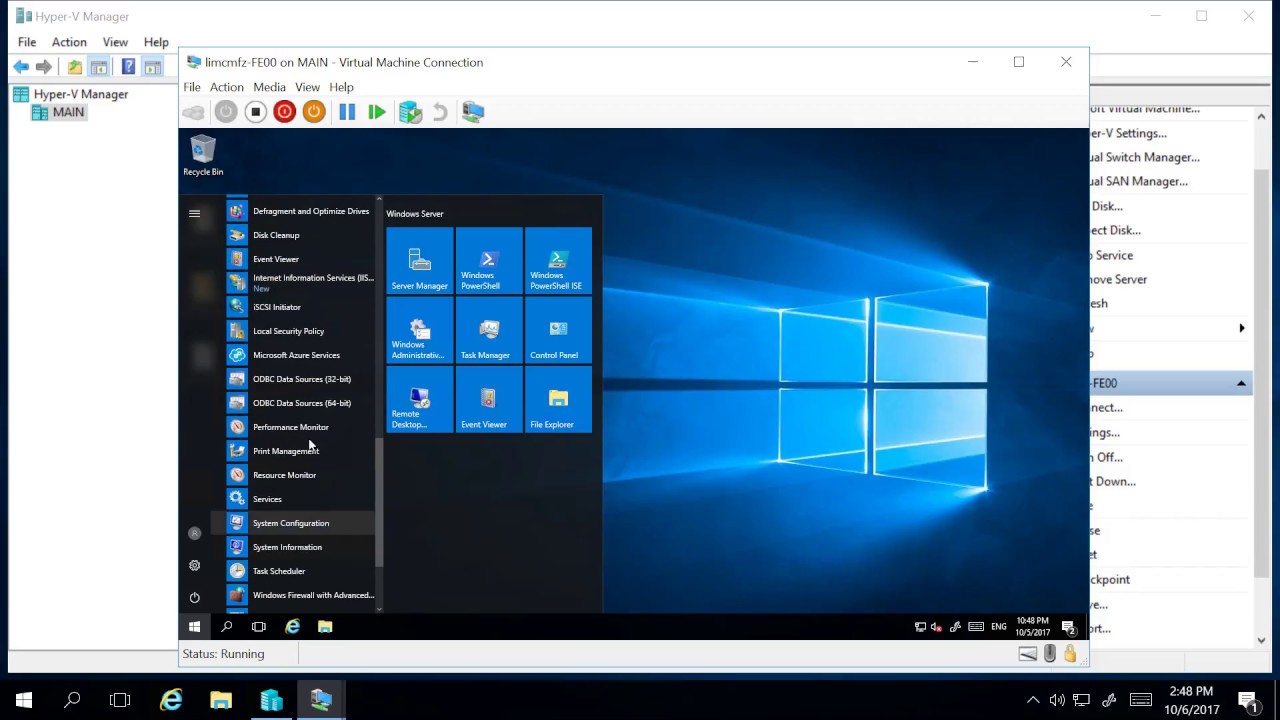
Task: Collapse the FE00 actions section header
Action: (1241, 383)
